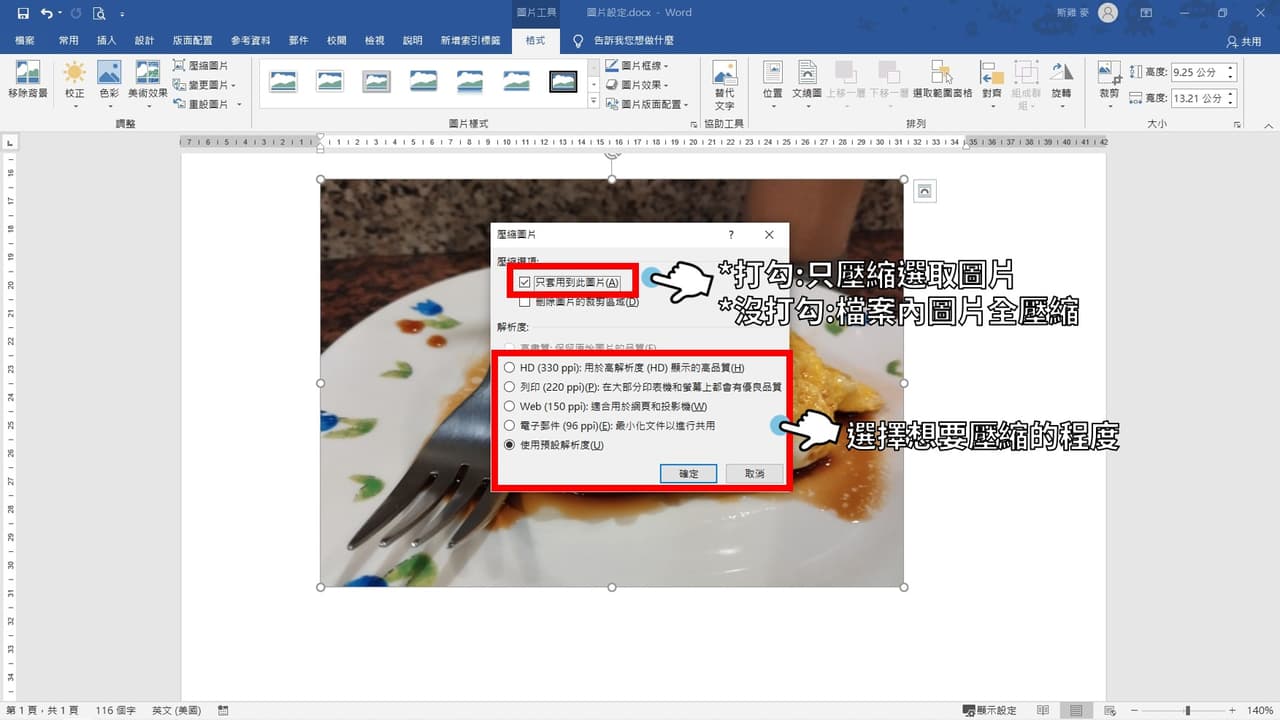The image size is (1280, 720).
Task: Click the help question mark in the dialog
Action: coord(731,235)
